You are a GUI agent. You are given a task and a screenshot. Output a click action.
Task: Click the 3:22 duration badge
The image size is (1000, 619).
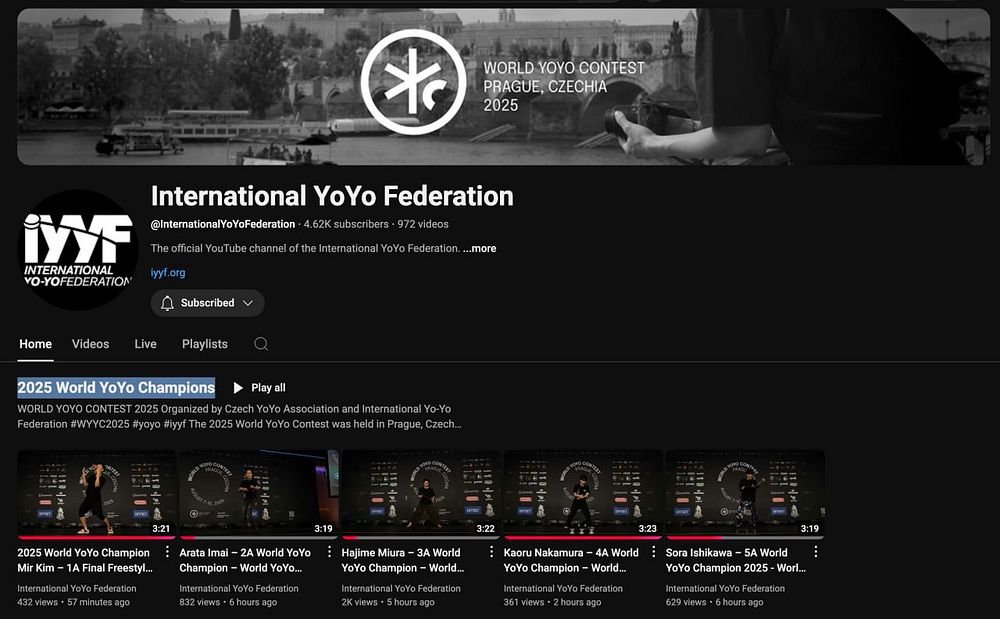(x=485, y=528)
